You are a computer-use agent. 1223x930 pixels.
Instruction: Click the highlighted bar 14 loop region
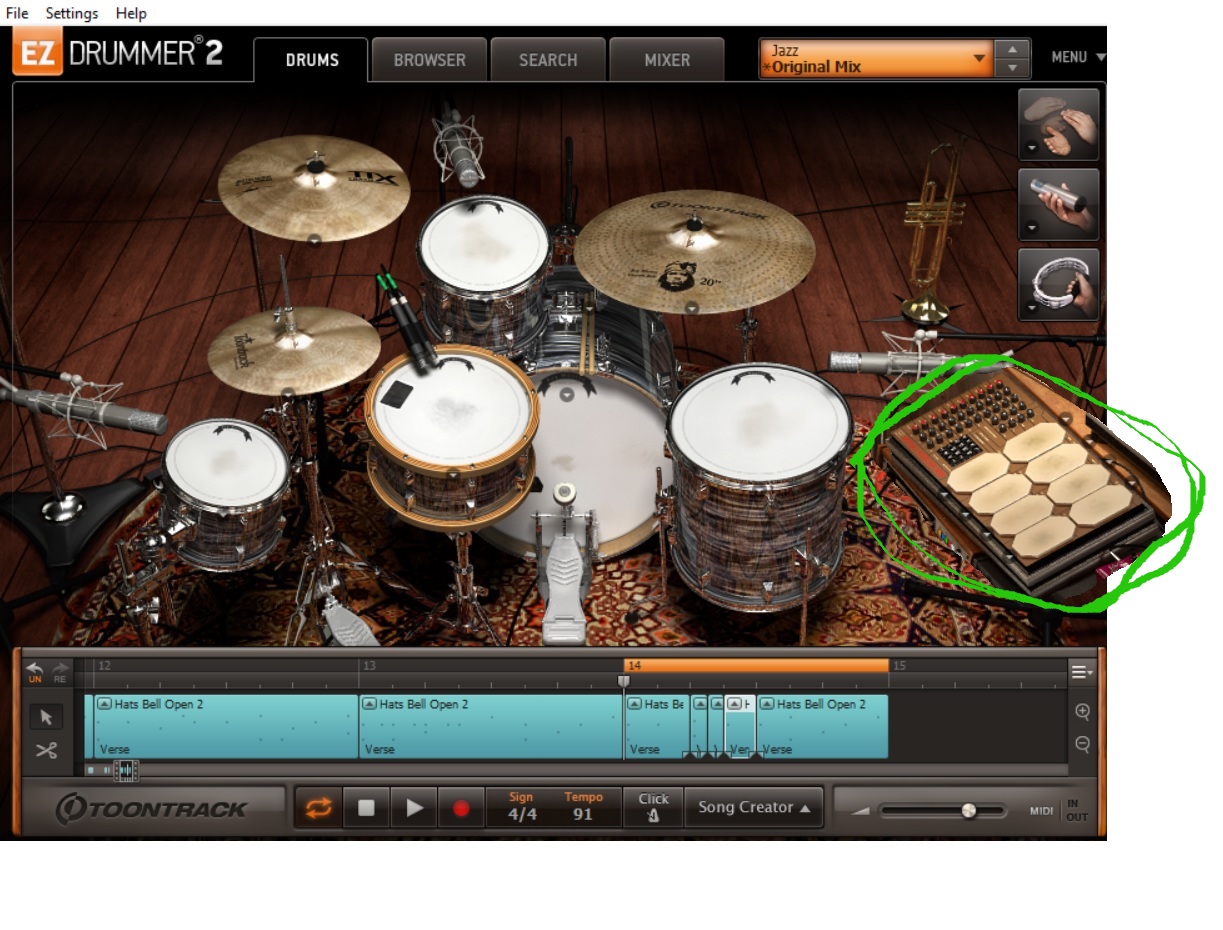pyautogui.click(x=756, y=665)
